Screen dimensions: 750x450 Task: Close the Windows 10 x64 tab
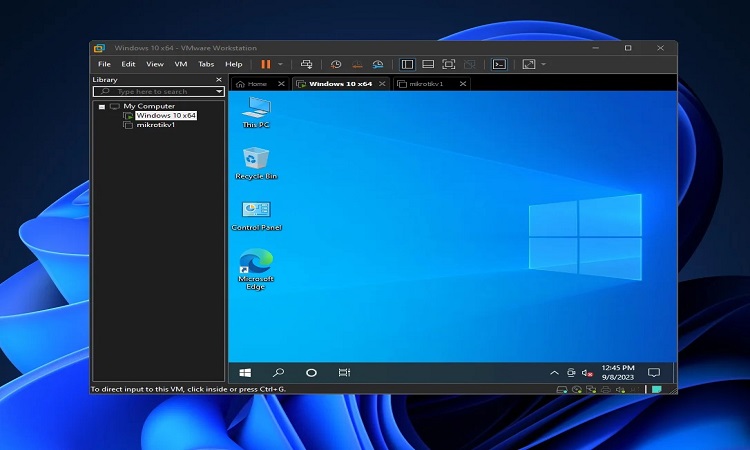point(382,84)
